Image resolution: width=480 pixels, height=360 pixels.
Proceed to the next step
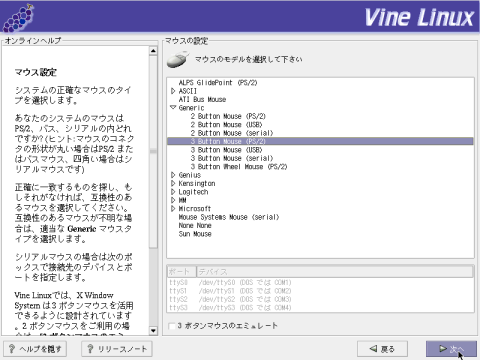point(451,349)
